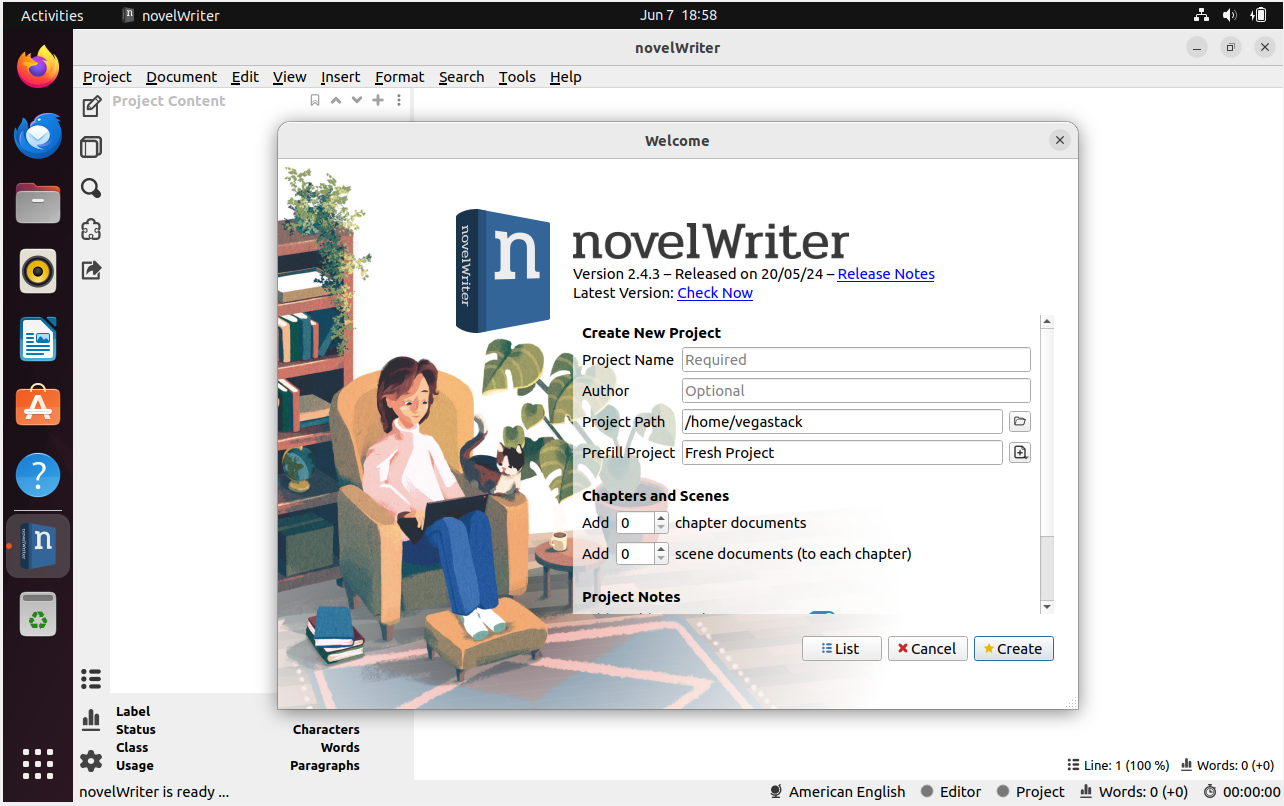Viewport: 1284px width, 806px height.
Task: Open the Format menu
Action: point(400,77)
